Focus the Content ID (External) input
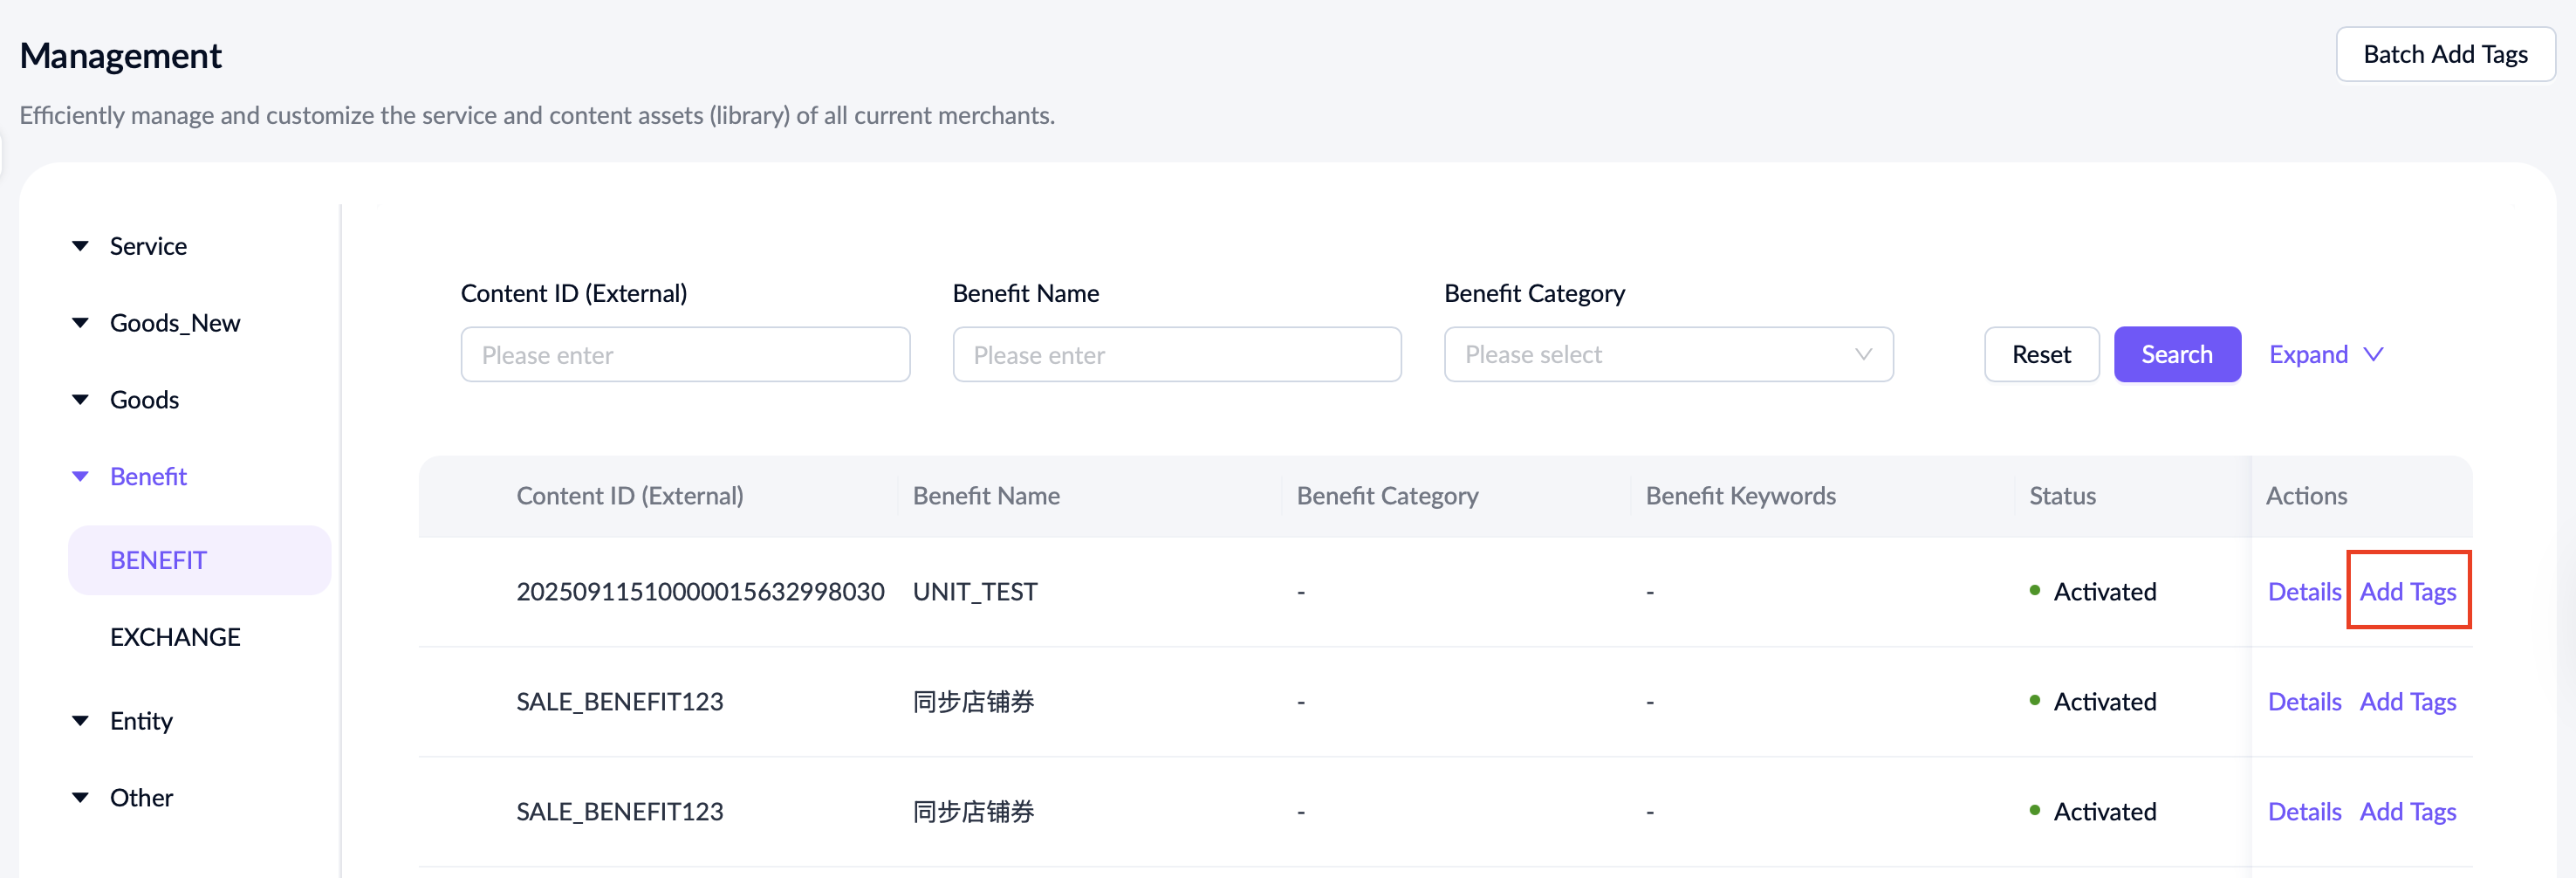 click(x=685, y=355)
